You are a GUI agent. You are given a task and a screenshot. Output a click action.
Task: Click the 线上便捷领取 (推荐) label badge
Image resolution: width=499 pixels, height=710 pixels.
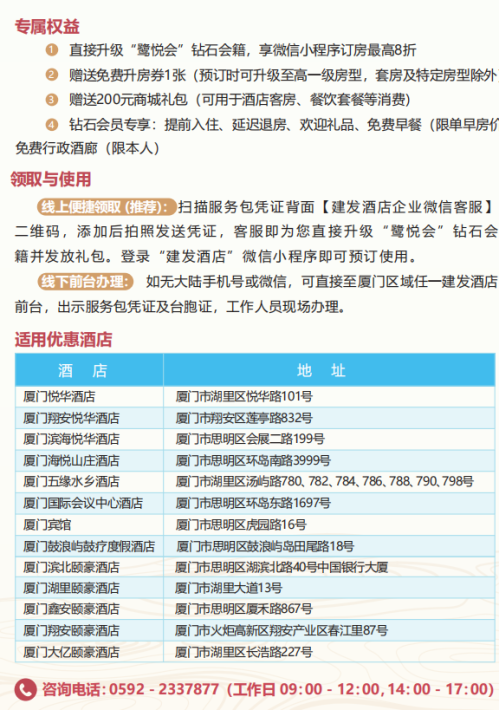click(107, 207)
